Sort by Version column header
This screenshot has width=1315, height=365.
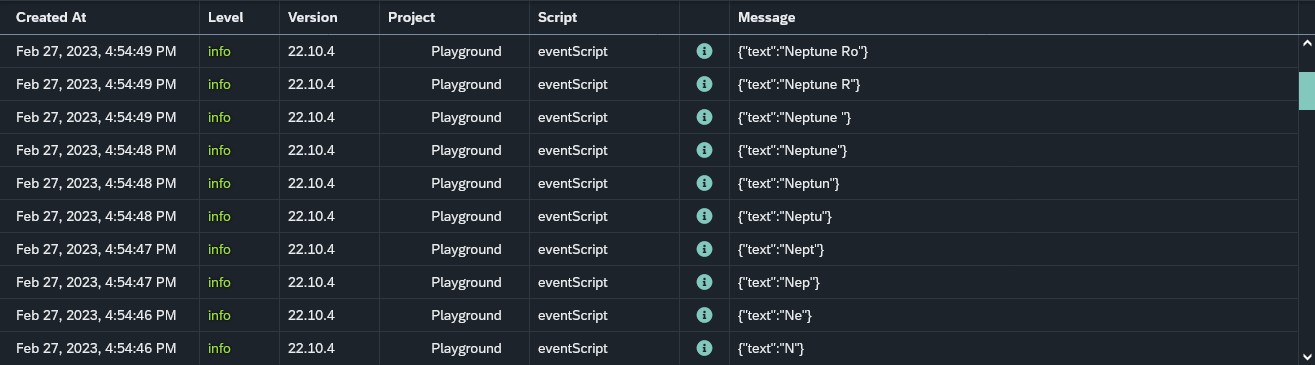point(313,17)
